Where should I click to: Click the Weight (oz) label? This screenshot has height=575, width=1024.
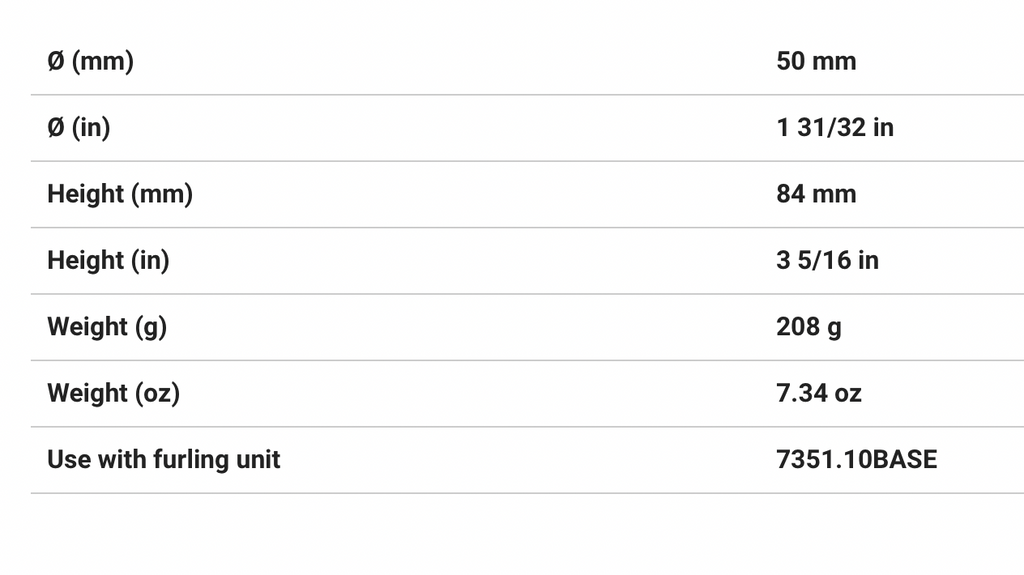113,393
